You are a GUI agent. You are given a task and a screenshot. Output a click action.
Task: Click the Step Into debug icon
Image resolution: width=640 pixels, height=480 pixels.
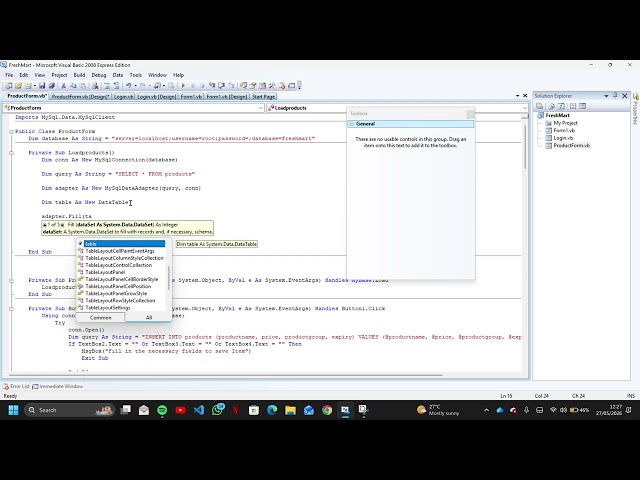tap(212, 86)
